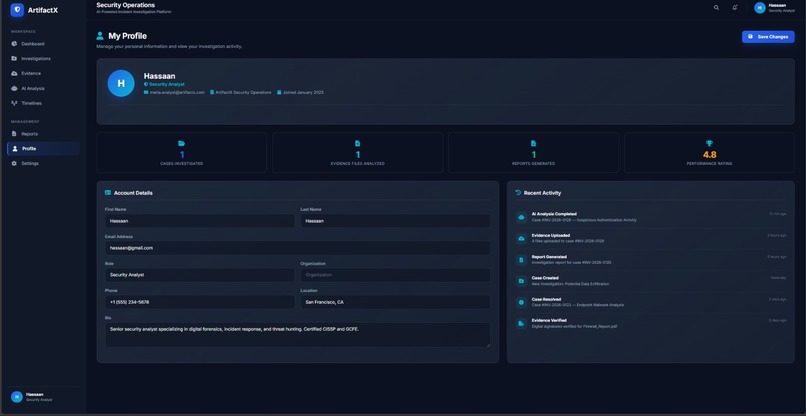Image resolution: width=806 pixels, height=416 pixels.
Task: Click the Report Generated activity icon
Action: (x=522, y=260)
